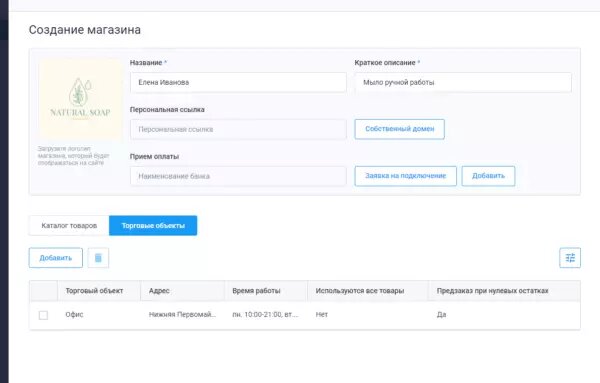This screenshot has width=600, height=383.
Task: Click the Персональная ссылка input field
Action: [x=238, y=129]
